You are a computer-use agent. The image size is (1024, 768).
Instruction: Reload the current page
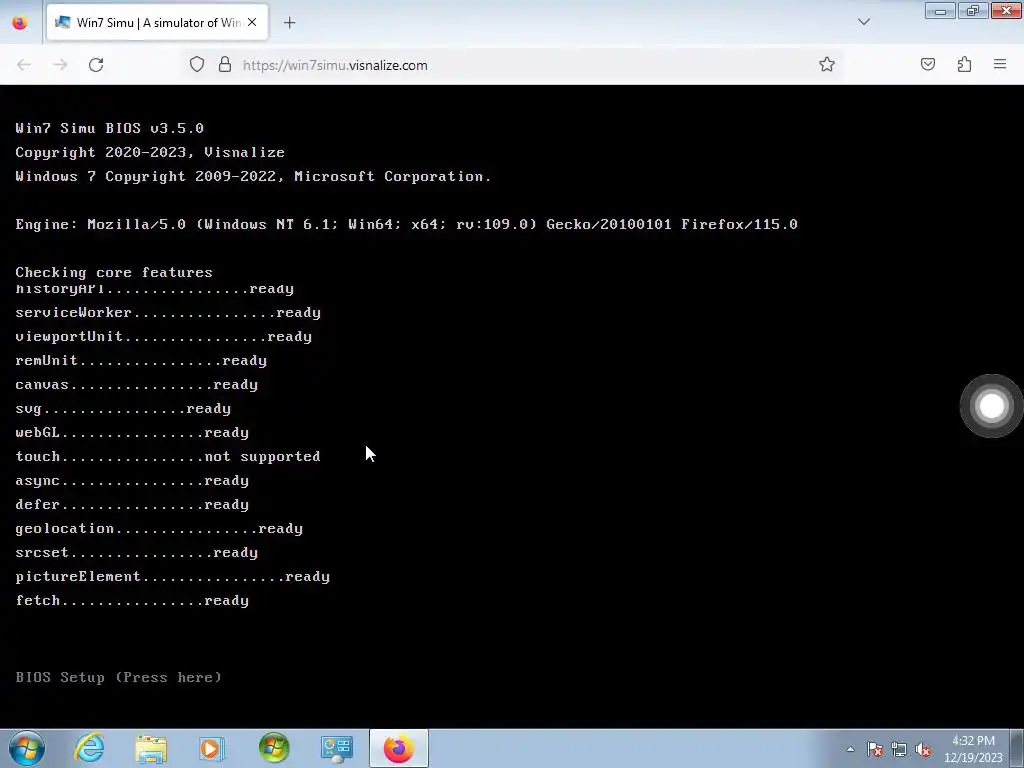[96, 65]
